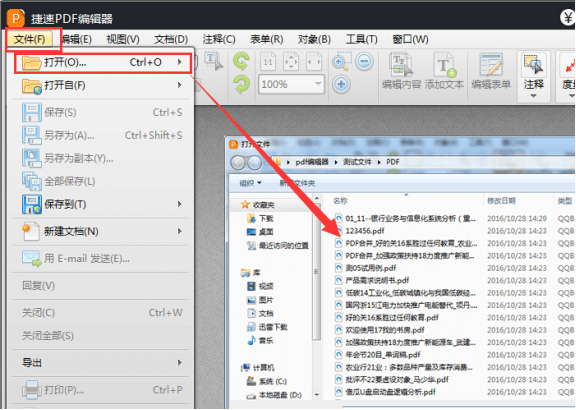
Task: Click 关闭(C) menu entry
Action: point(102,313)
